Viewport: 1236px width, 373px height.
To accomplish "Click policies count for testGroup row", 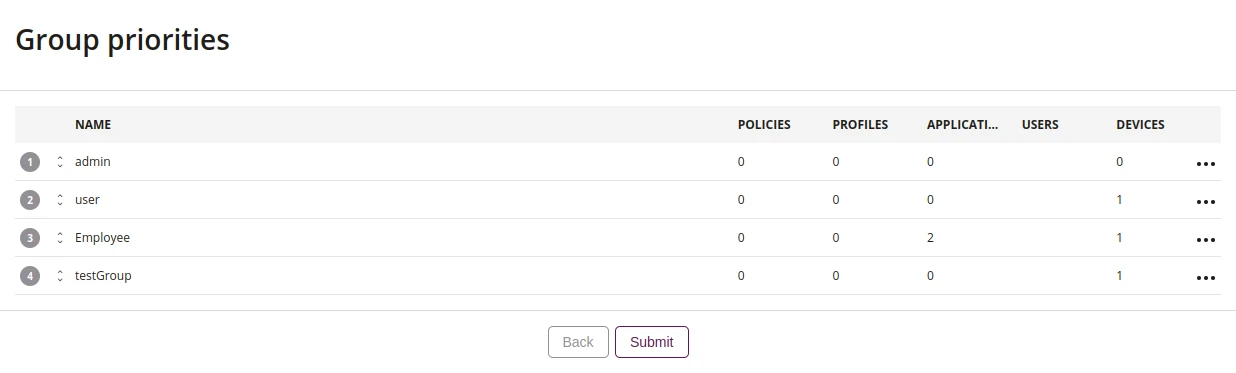I will point(741,275).
